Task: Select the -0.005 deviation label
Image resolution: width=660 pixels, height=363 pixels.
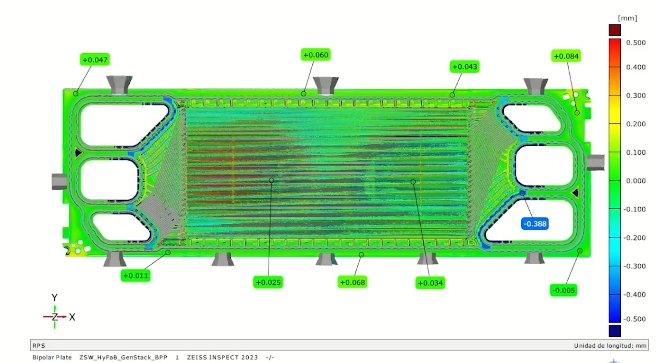Action: [563, 290]
